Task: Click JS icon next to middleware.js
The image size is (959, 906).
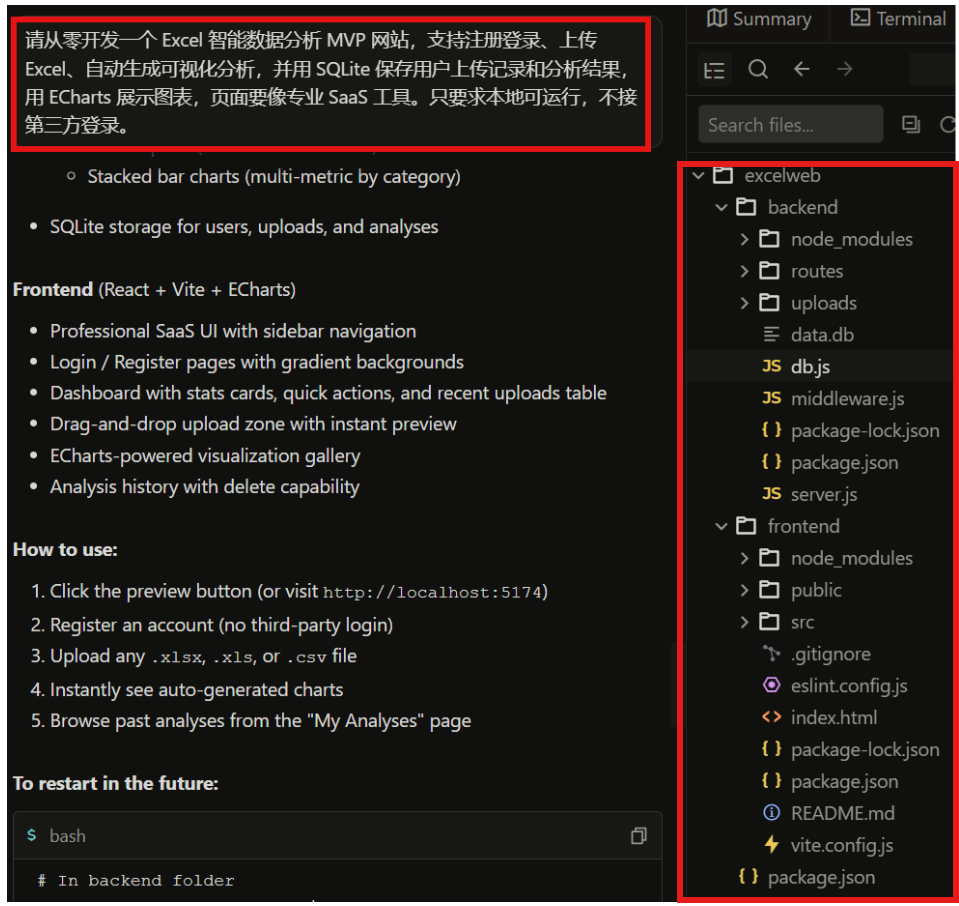Action: click(x=771, y=398)
